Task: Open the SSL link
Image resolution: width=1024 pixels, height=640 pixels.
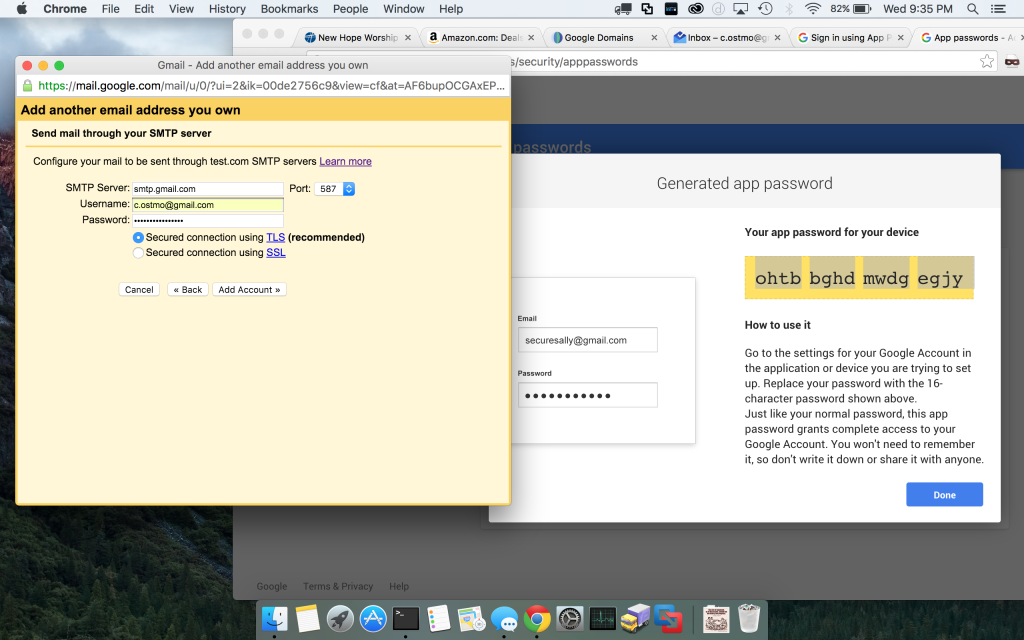Action: (x=276, y=253)
